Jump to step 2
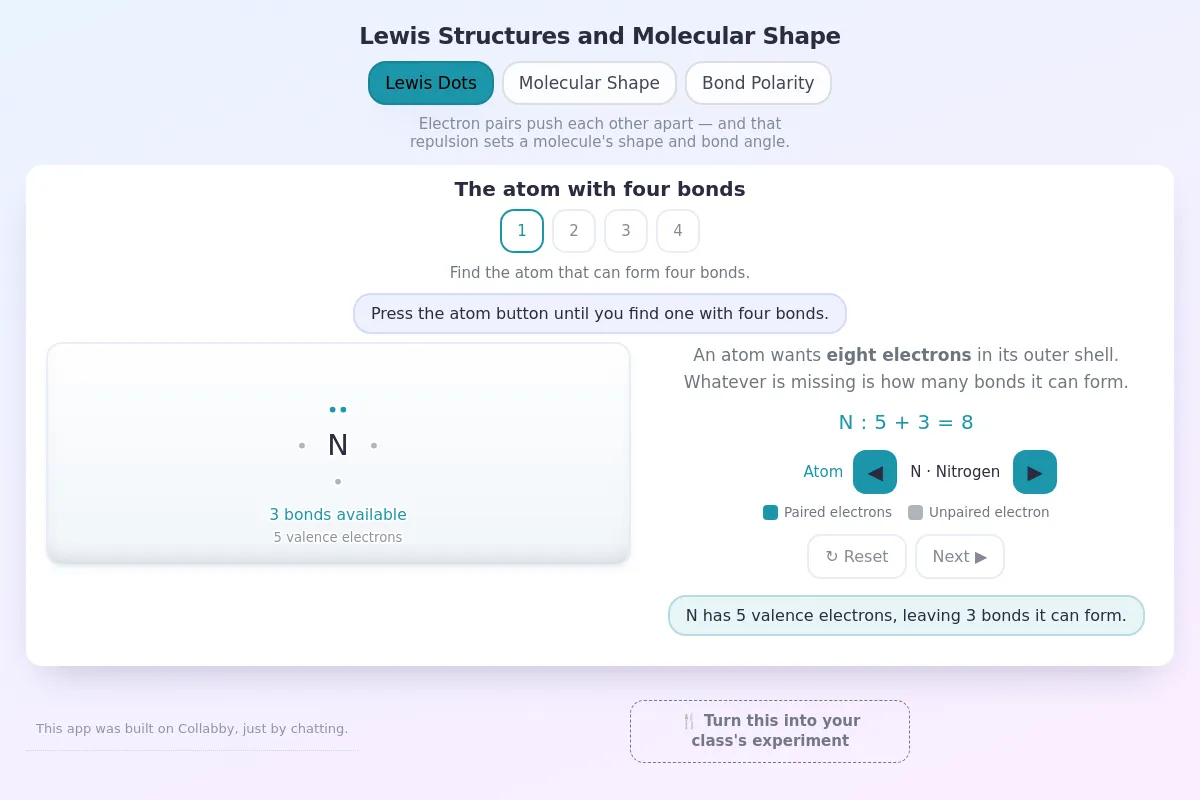This screenshot has width=1200, height=800. pyautogui.click(x=574, y=231)
